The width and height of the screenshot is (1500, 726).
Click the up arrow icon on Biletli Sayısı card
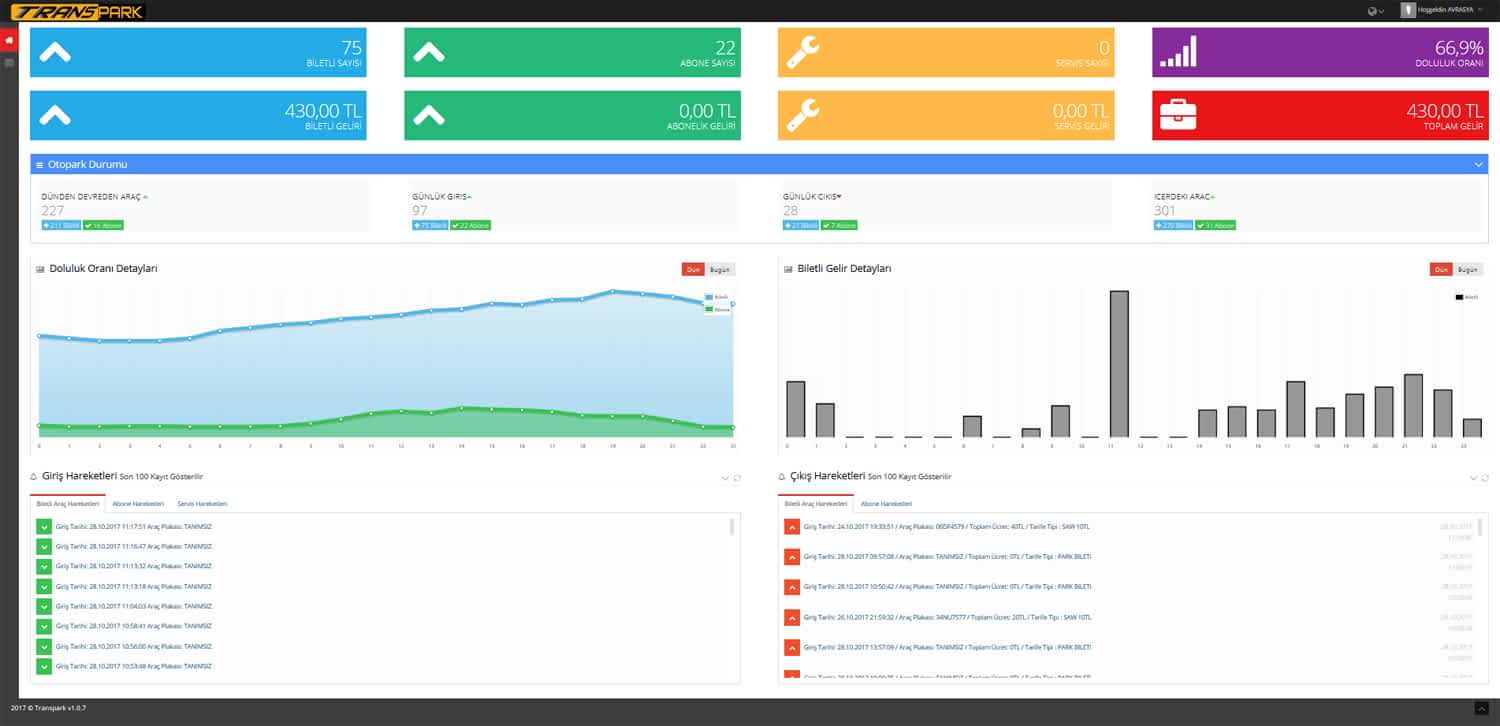pyautogui.click(x=55, y=52)
